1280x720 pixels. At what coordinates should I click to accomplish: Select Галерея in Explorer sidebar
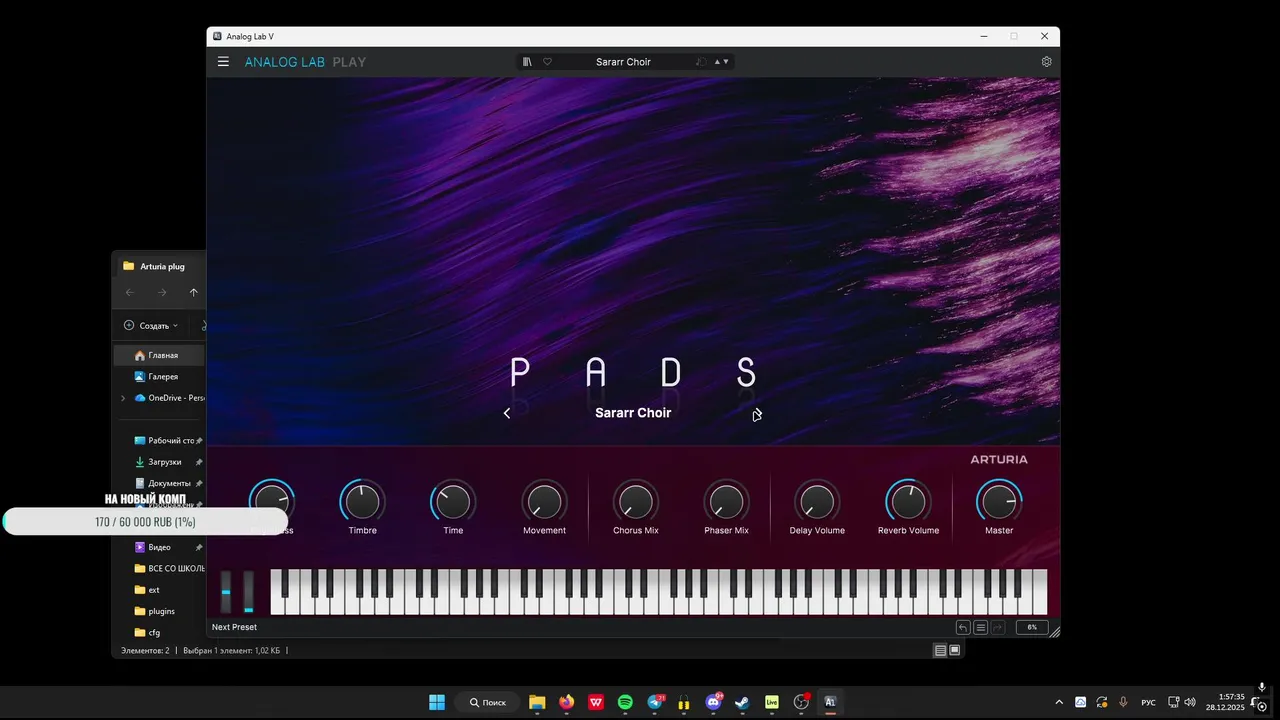tap(160, 377)
